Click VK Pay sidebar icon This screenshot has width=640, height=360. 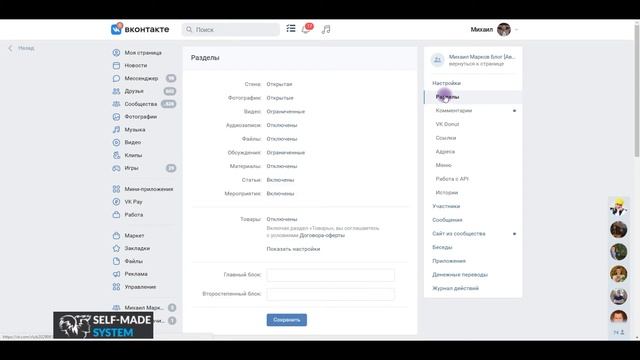click(x=116, y=202)
